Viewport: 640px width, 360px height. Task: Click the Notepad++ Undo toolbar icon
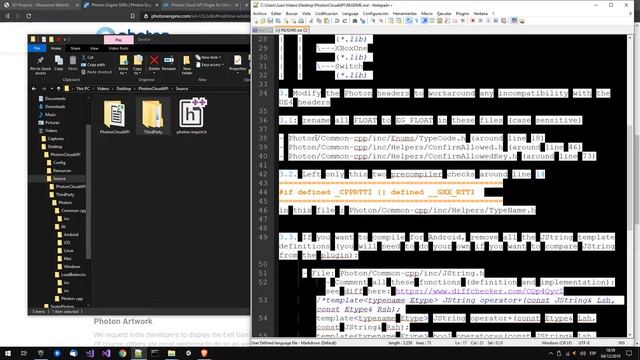tap(337, 21)
